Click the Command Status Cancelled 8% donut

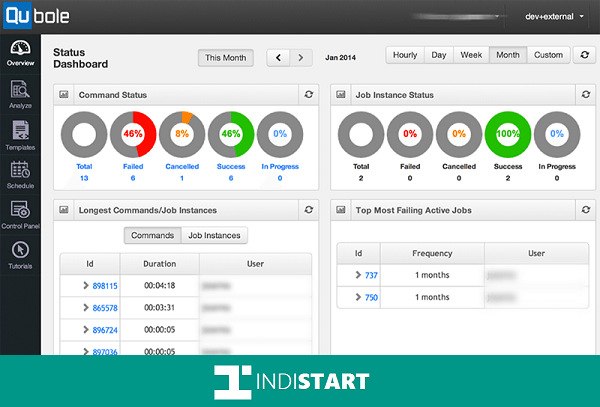[182, 134]
